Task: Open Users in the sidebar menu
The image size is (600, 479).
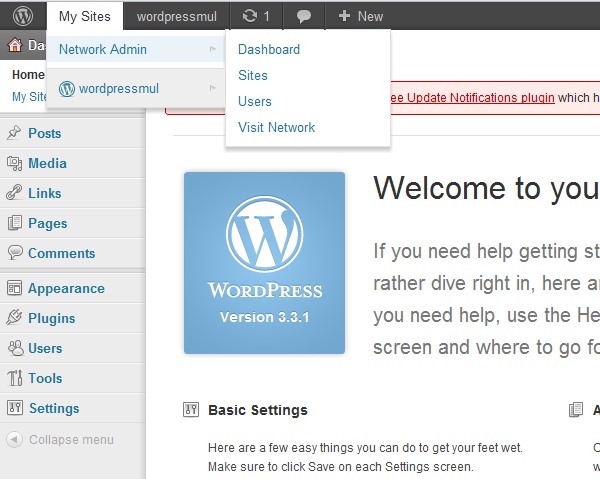Action: pos(45,348)
